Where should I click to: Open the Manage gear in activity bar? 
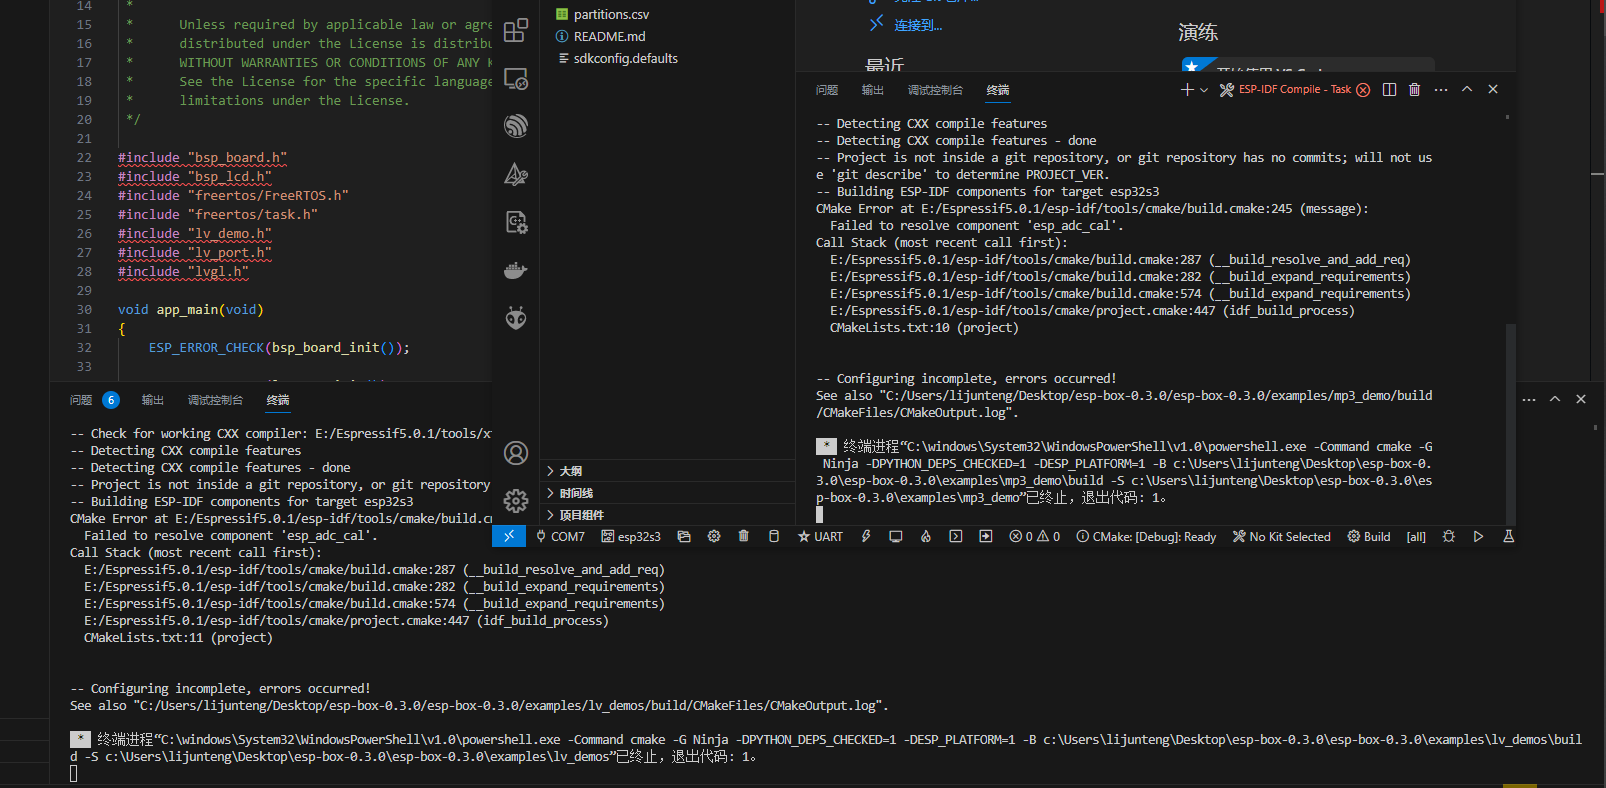516,500
